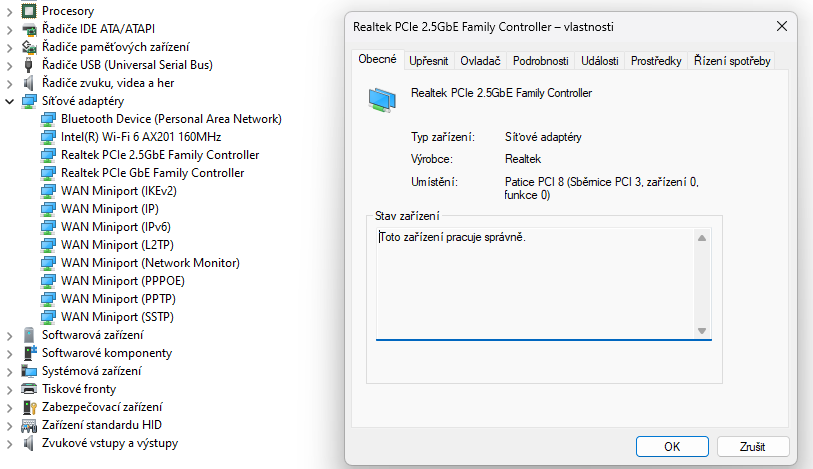The image size is (813, 469).
Task: Click the Zvukové vstupy a výstupy speaker icon
Action: click(x=29, y=443)
